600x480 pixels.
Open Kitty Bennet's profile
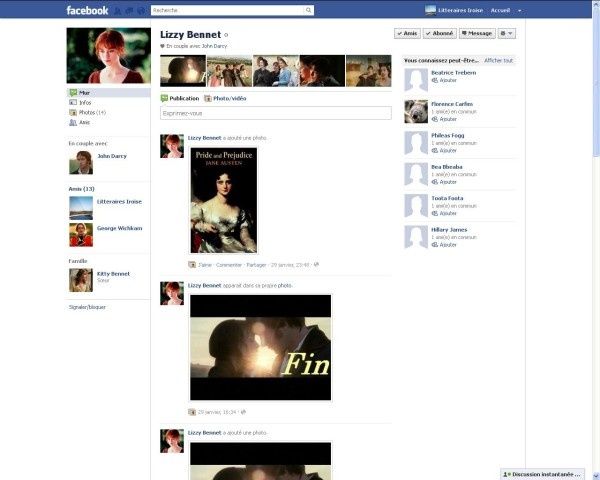[113, 274]
